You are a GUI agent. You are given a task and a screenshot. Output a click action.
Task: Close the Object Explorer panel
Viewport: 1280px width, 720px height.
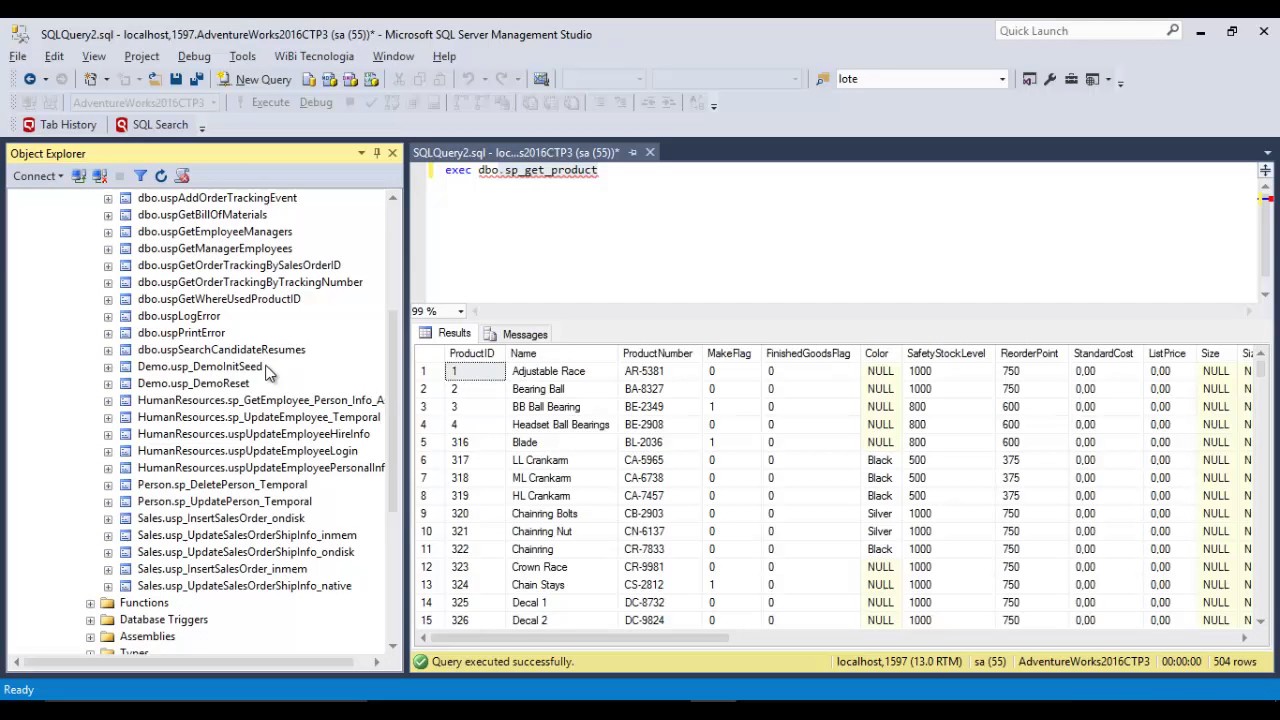[392, 153]
